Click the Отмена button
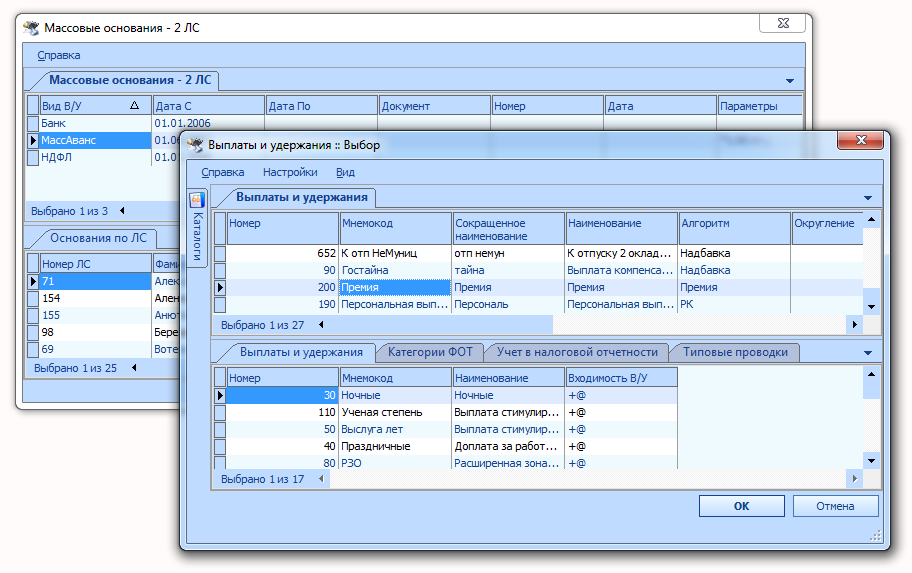912x573 pixels. click(x=835, y=506)
